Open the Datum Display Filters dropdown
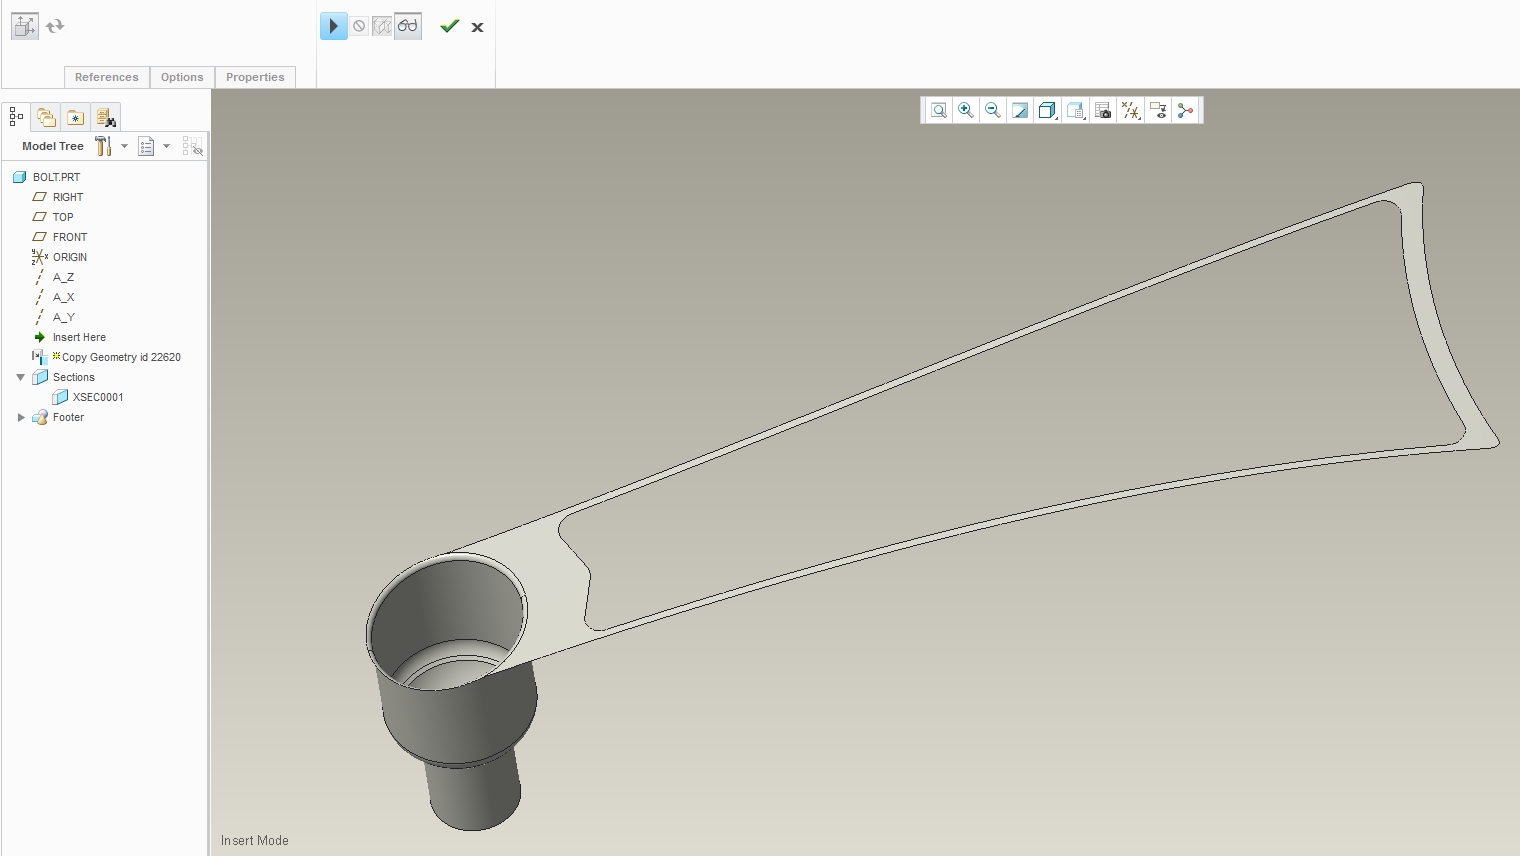Viewport: 1520px width, 856px height. 1130,110
